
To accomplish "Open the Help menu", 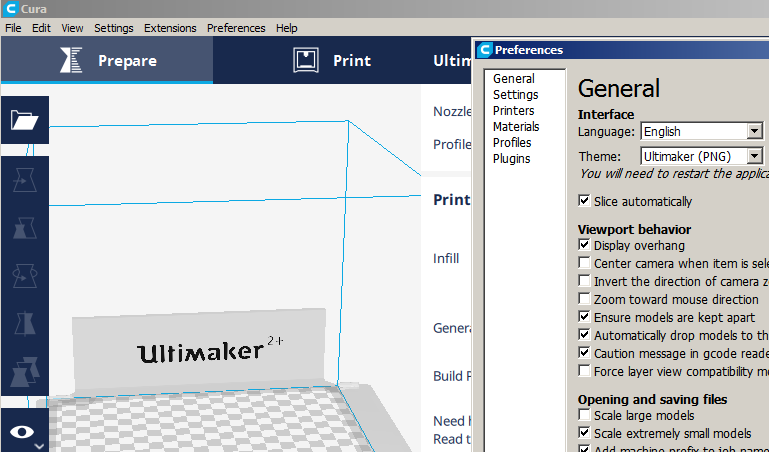I will coord(286,28).
